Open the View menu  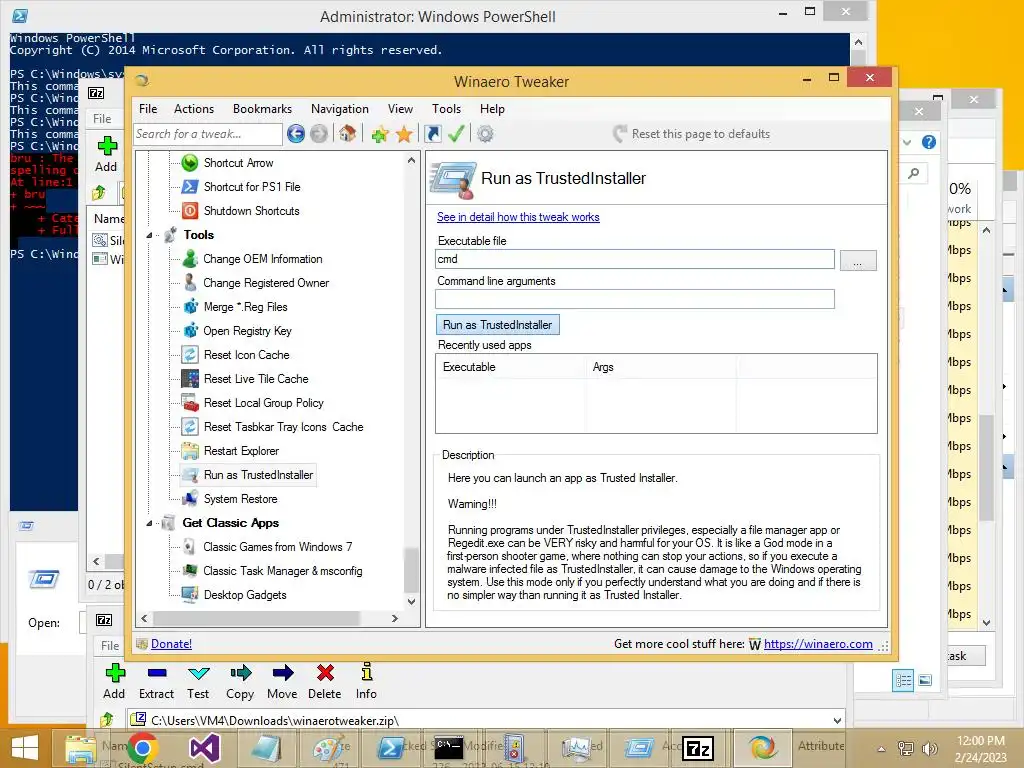click(x=400, y=109)
